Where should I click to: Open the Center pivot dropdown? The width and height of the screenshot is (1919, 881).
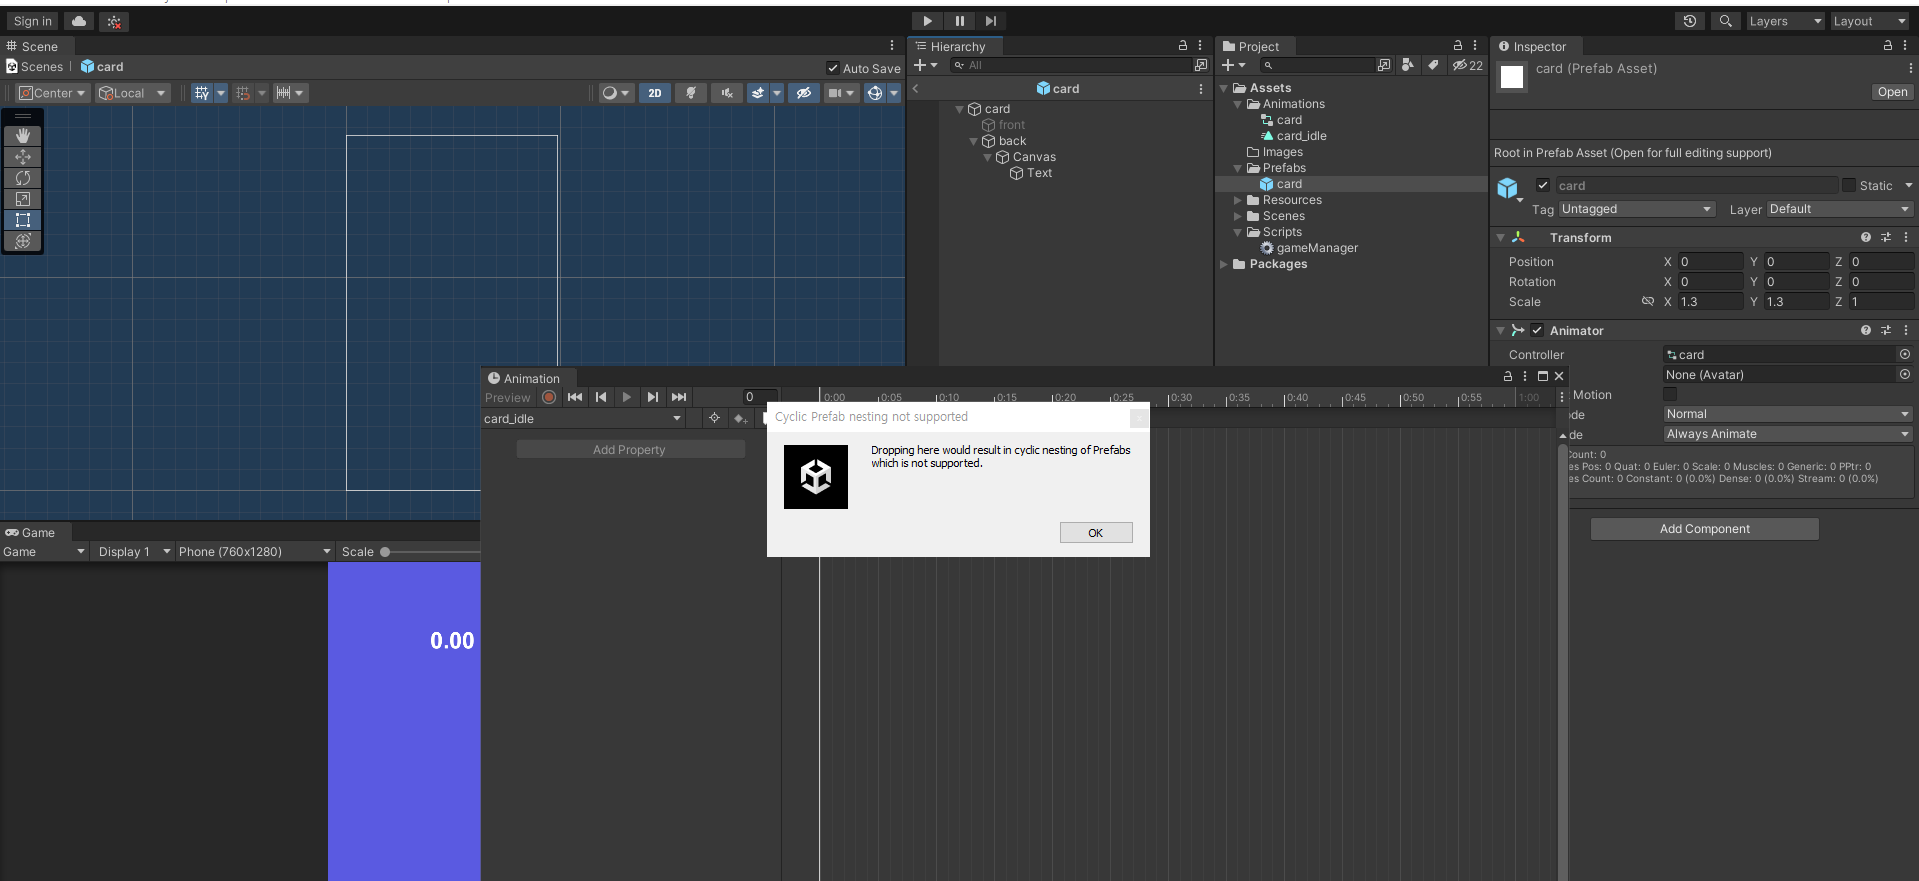pyautogui.click(x=54, y=93)
